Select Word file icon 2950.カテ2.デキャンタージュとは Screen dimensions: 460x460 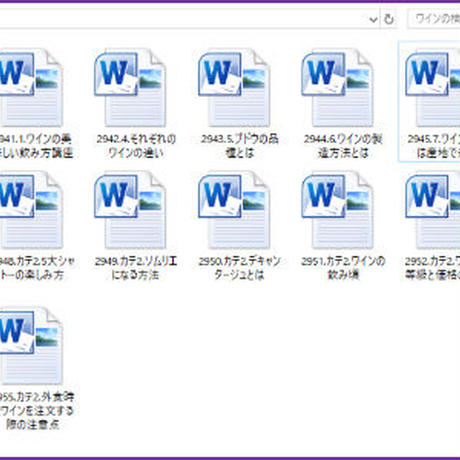[234, 210]
